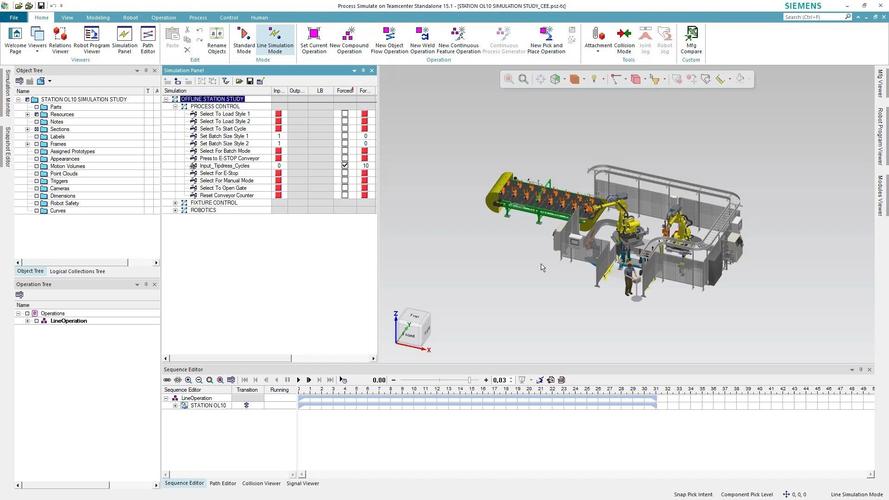
Task: Uncheck Forced box for Input_Tipdress_Cycles
Action: (x=345, y=166)
